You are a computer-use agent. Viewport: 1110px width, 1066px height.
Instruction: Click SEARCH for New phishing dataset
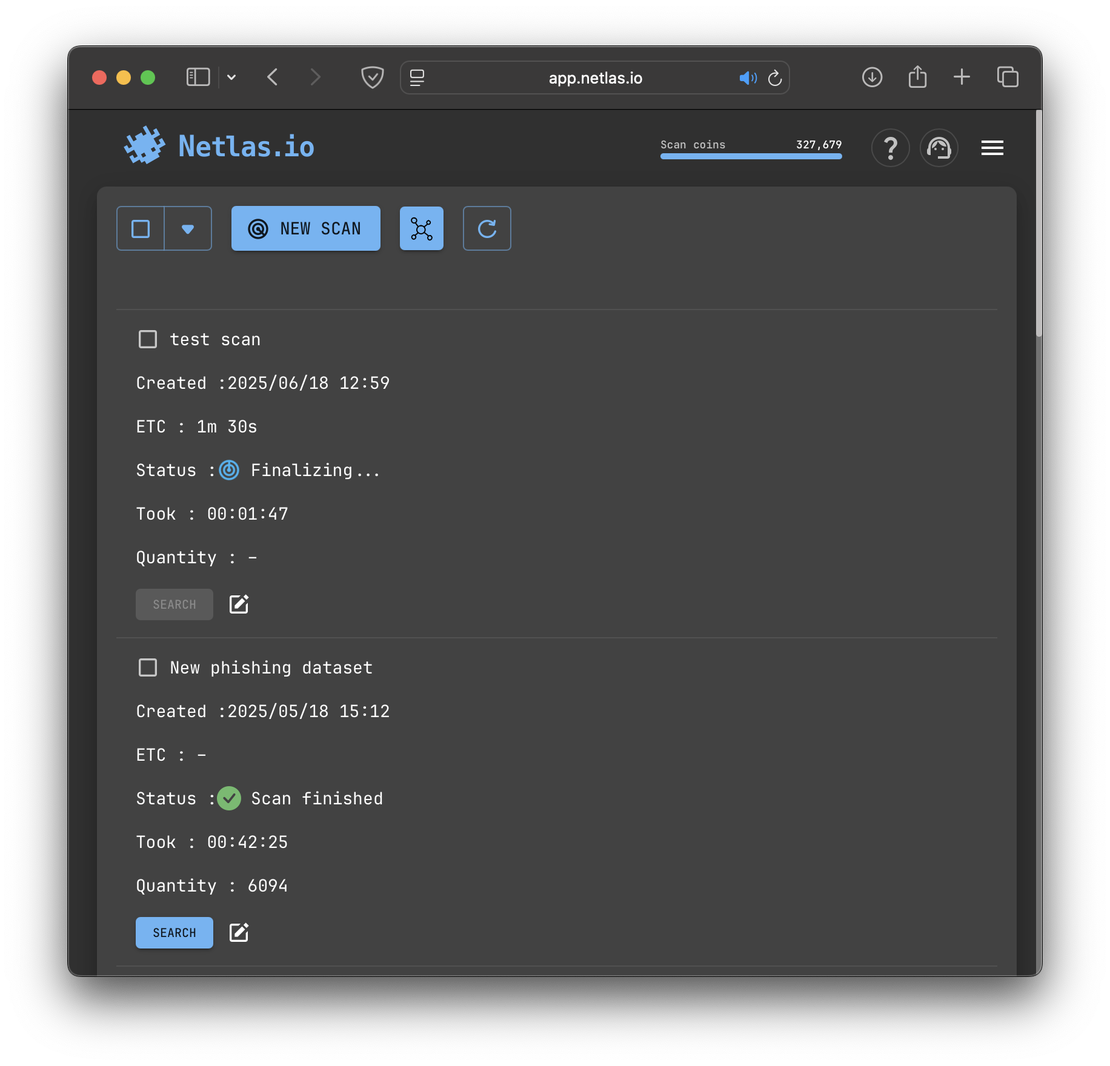point(174,932)
